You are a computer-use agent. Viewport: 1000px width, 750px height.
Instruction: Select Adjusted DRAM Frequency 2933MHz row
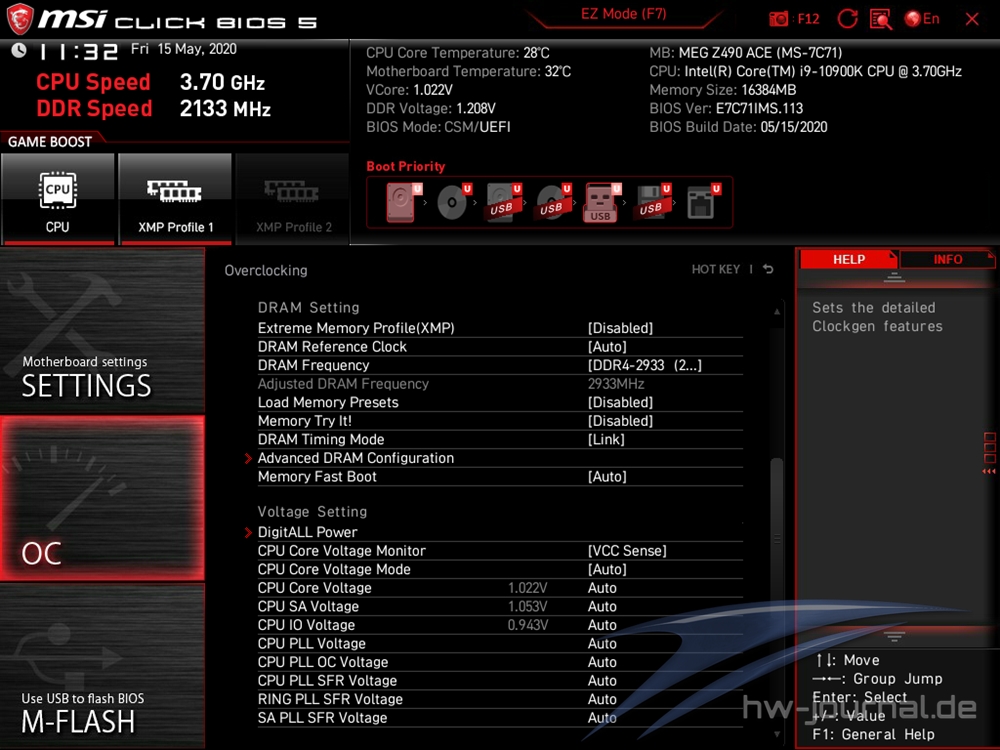[x=500, y=384]
